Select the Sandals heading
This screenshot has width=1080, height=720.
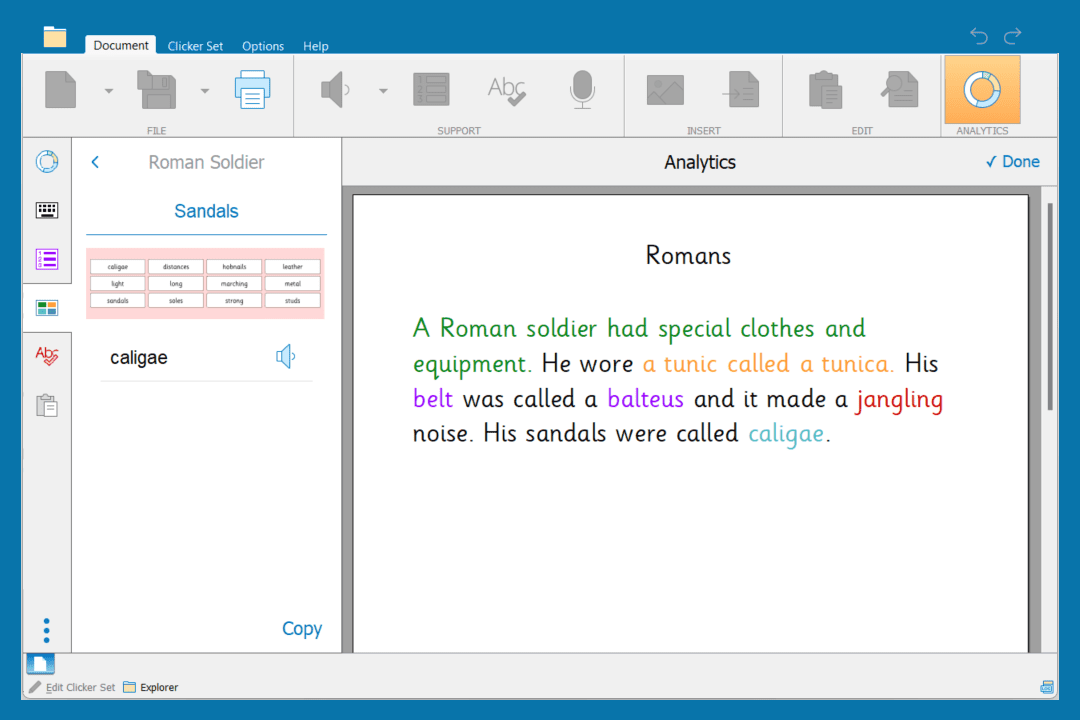point(206,211)
